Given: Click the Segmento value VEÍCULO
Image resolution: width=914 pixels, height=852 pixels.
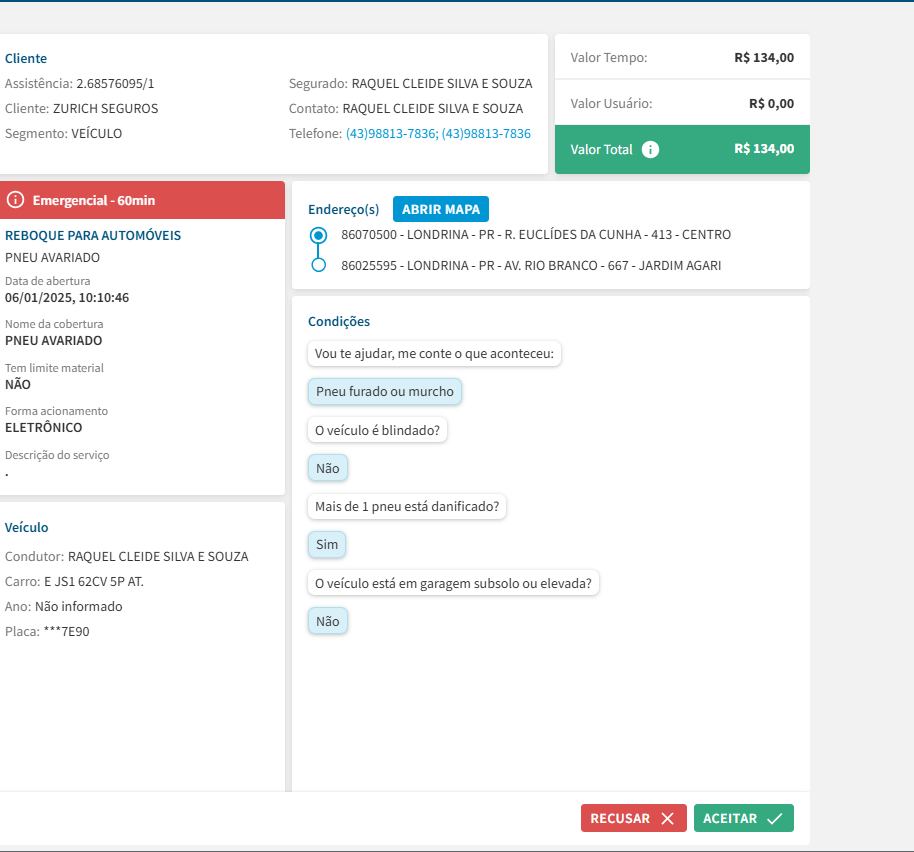Looking at the screenshot, I should 97,133.
